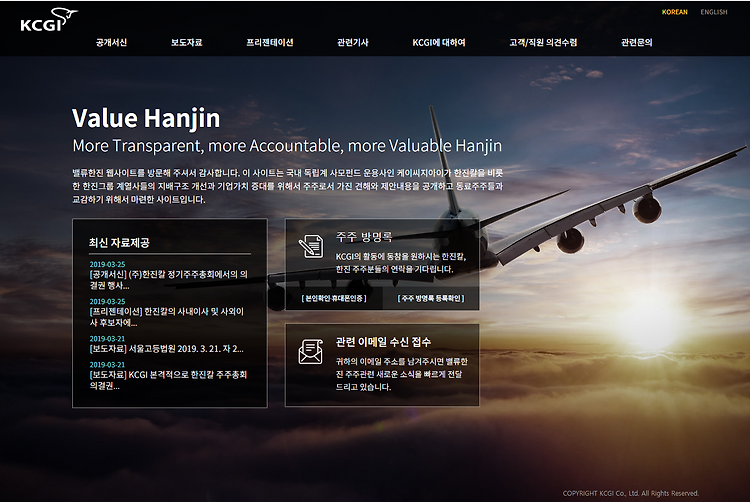
Task: Click the 주주 방명록 등록확인 button
Action: coord(431,298)
